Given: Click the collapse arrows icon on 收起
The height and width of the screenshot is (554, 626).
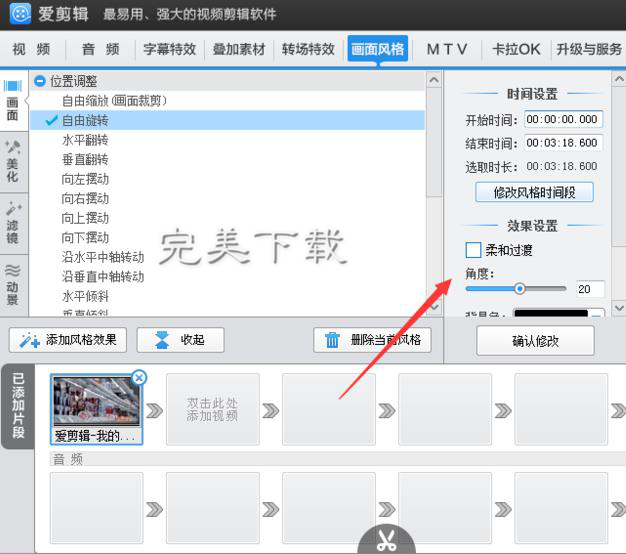Looking at the screenshot, I should click(162, 340).
